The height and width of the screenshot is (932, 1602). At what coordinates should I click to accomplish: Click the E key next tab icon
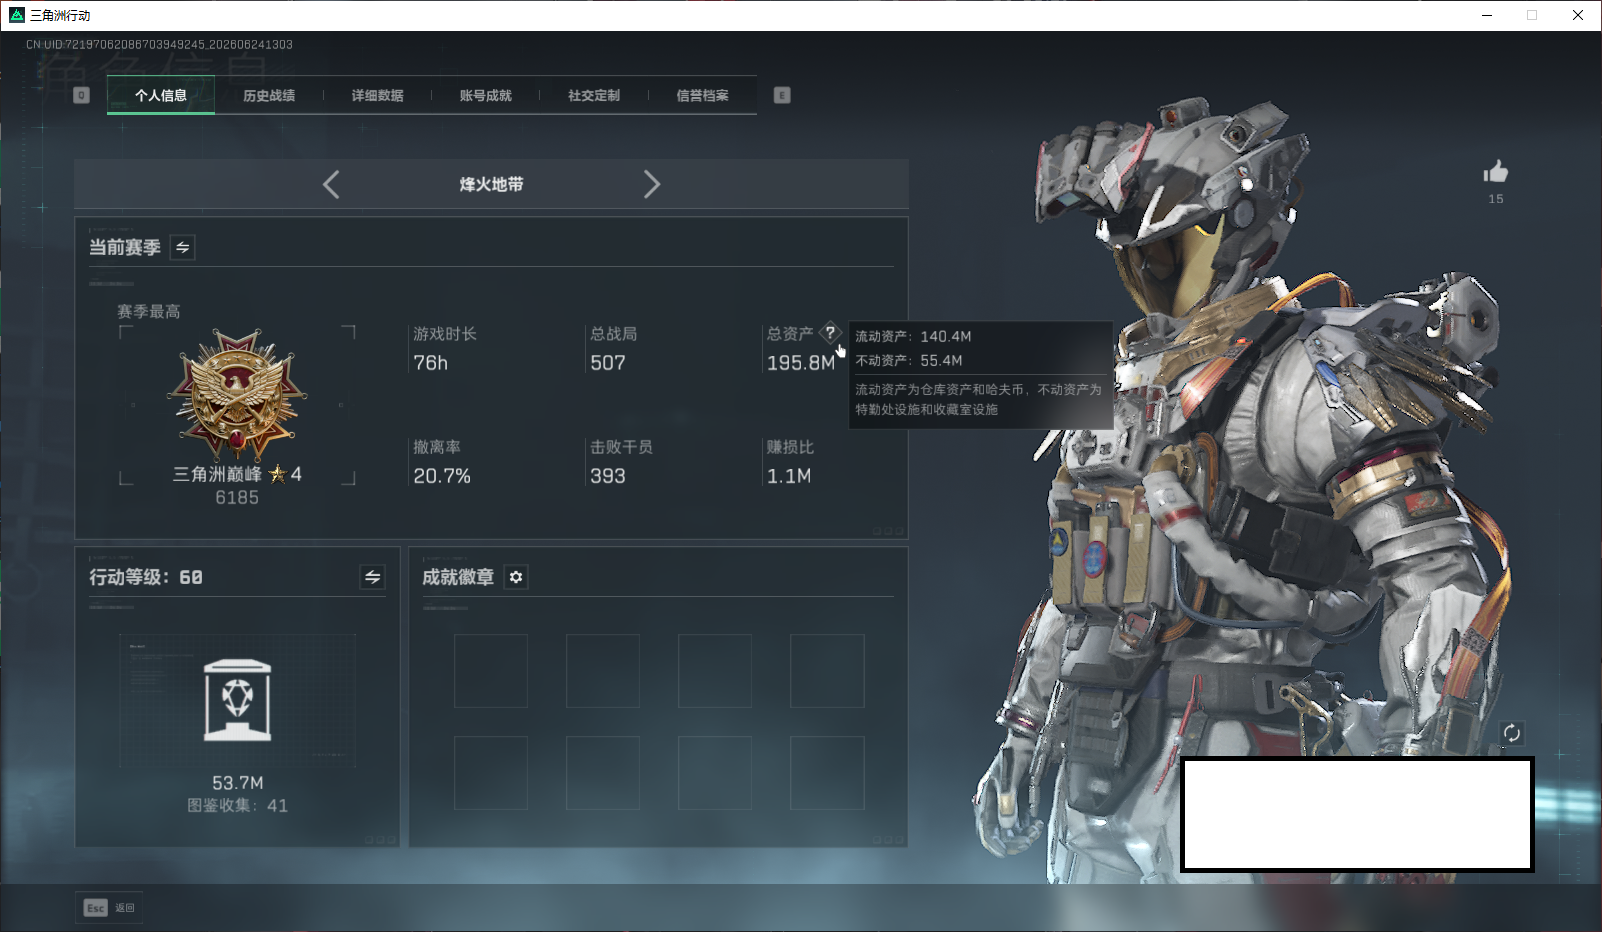click(782, 95)
